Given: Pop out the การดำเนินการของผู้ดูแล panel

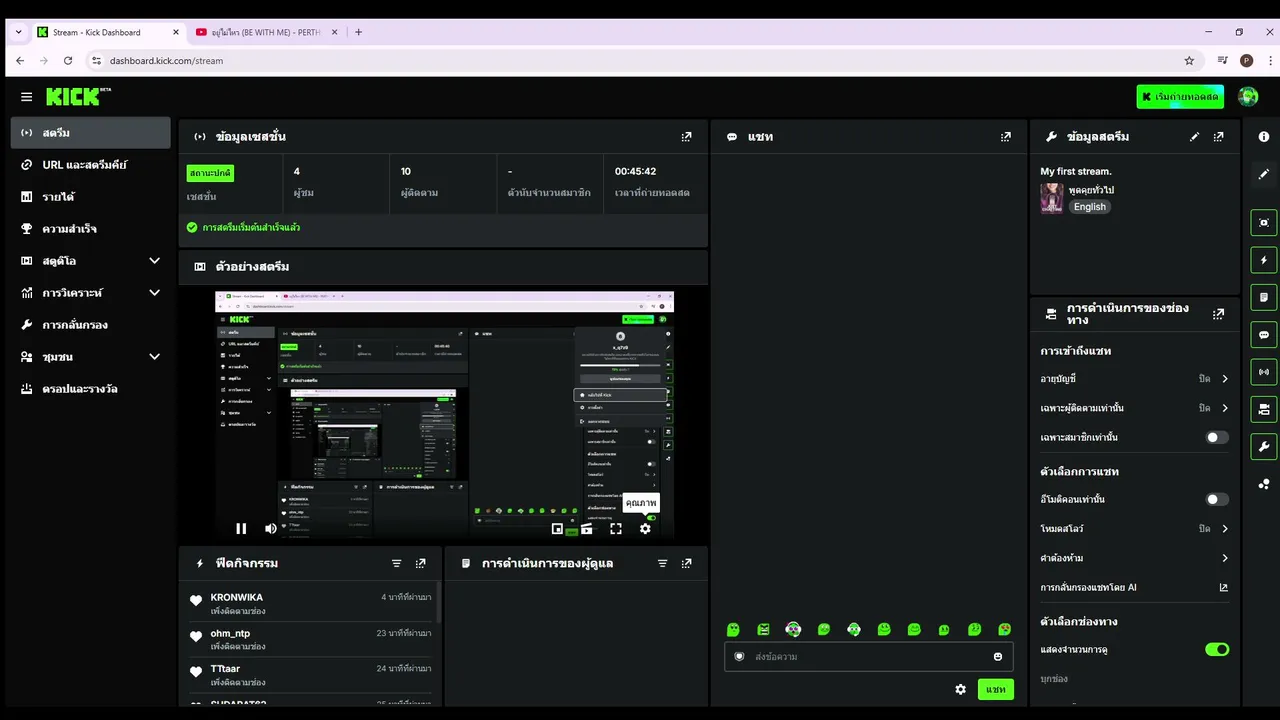Looking at the screenshot, I should click(x=686, y=564).
